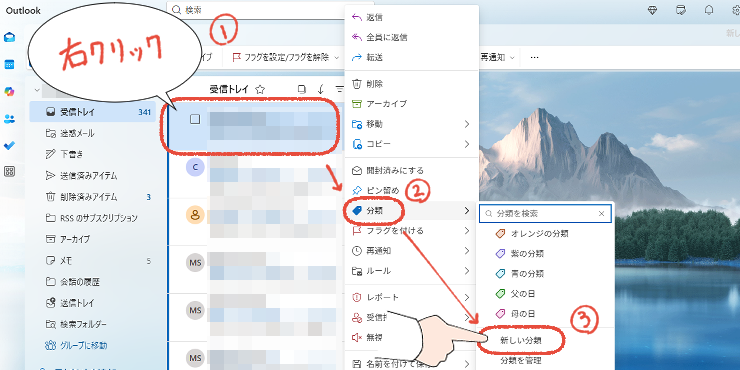Click the select mode icon beside the star
This screenshot has width=740, height=370.
(302, 89)
